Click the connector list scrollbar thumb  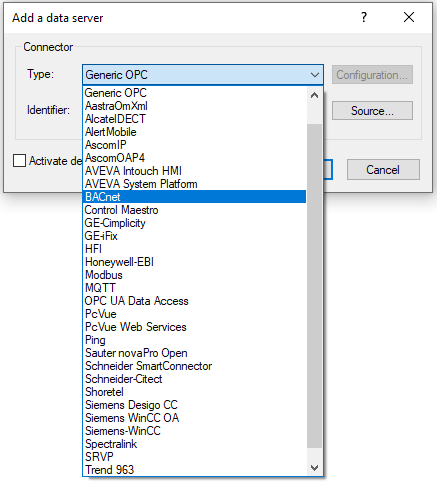314,286
